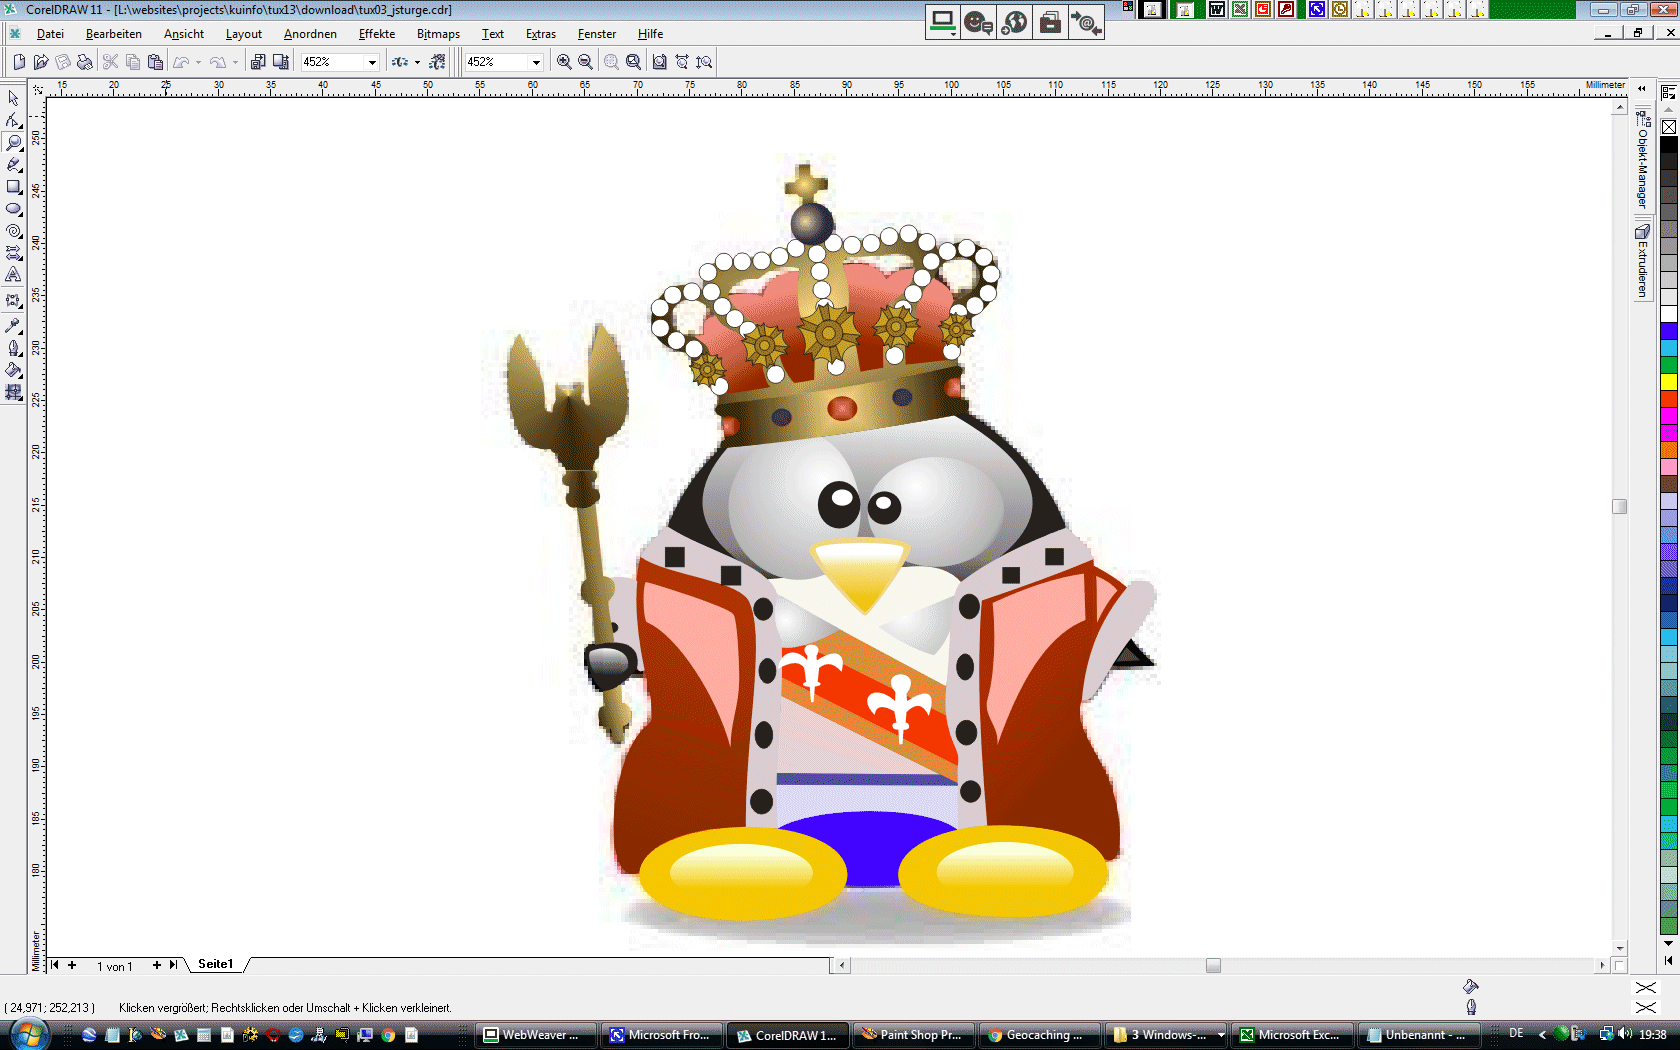This screenshot has height=1050, width=1680.
Task: Select the Text tool
Action: tap(13, 275)
